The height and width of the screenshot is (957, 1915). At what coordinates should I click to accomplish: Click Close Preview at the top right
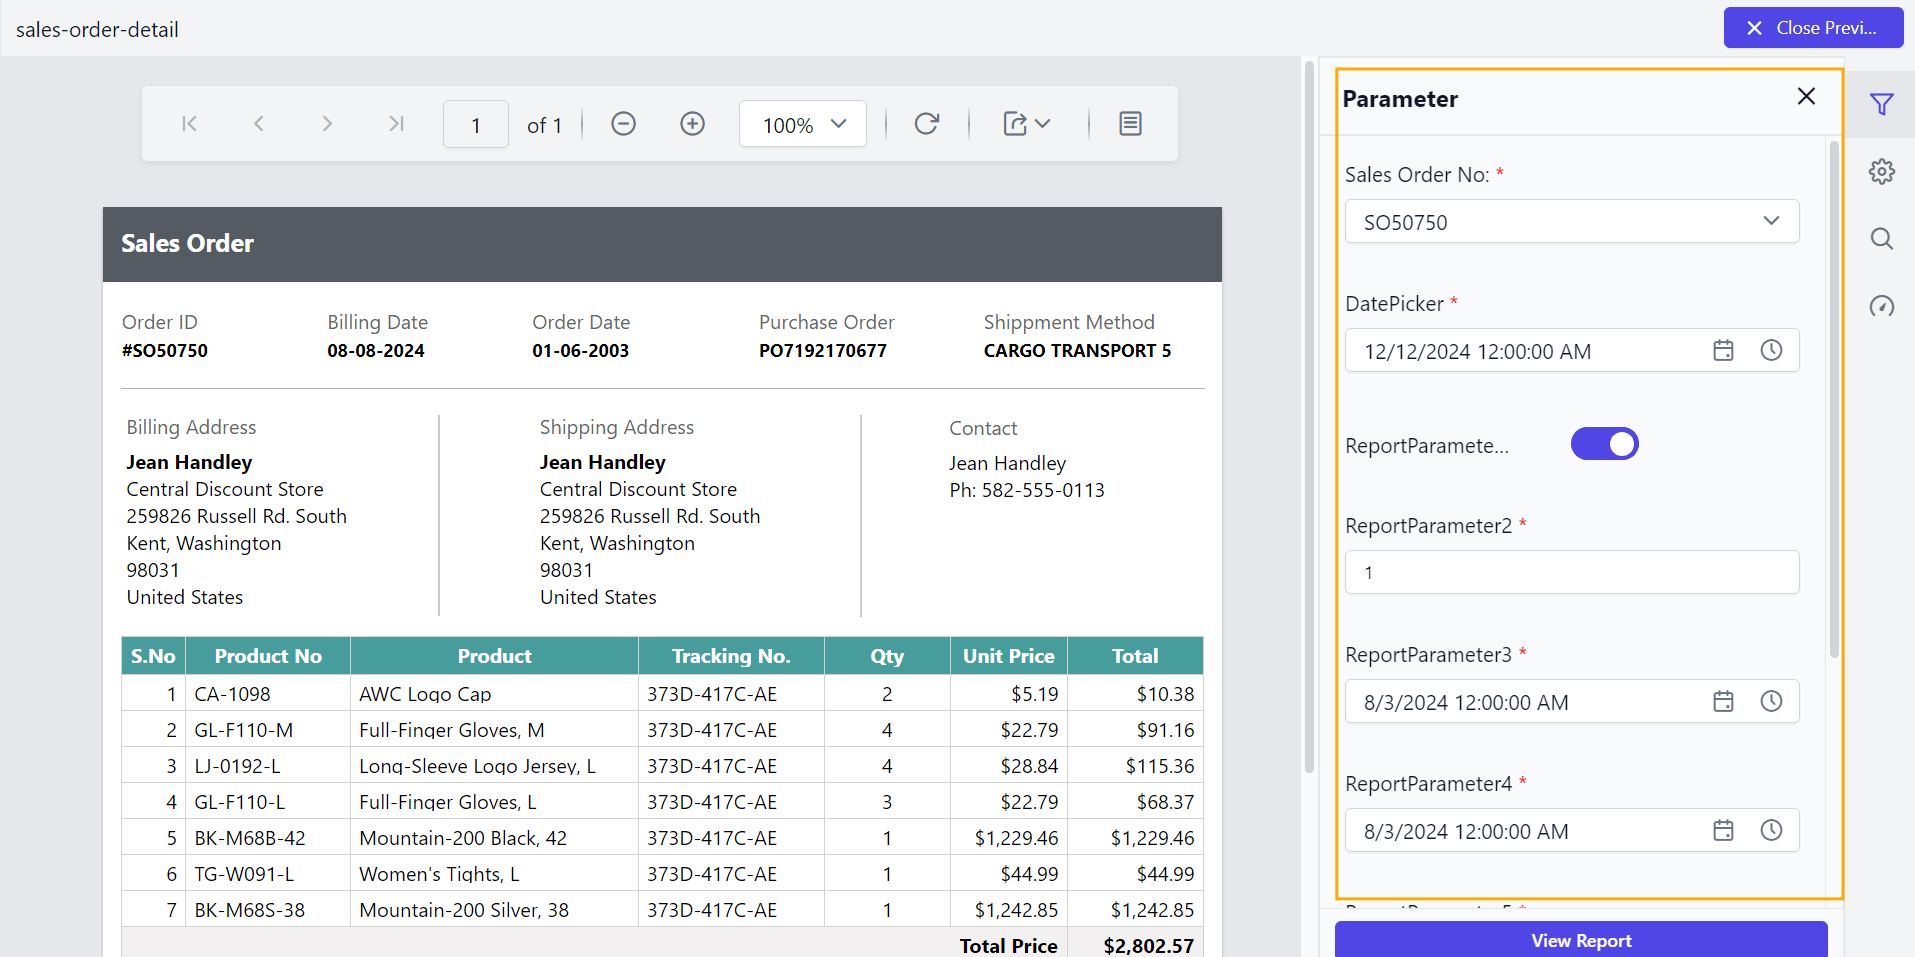pyautogui.click(x=1813, y=27)
